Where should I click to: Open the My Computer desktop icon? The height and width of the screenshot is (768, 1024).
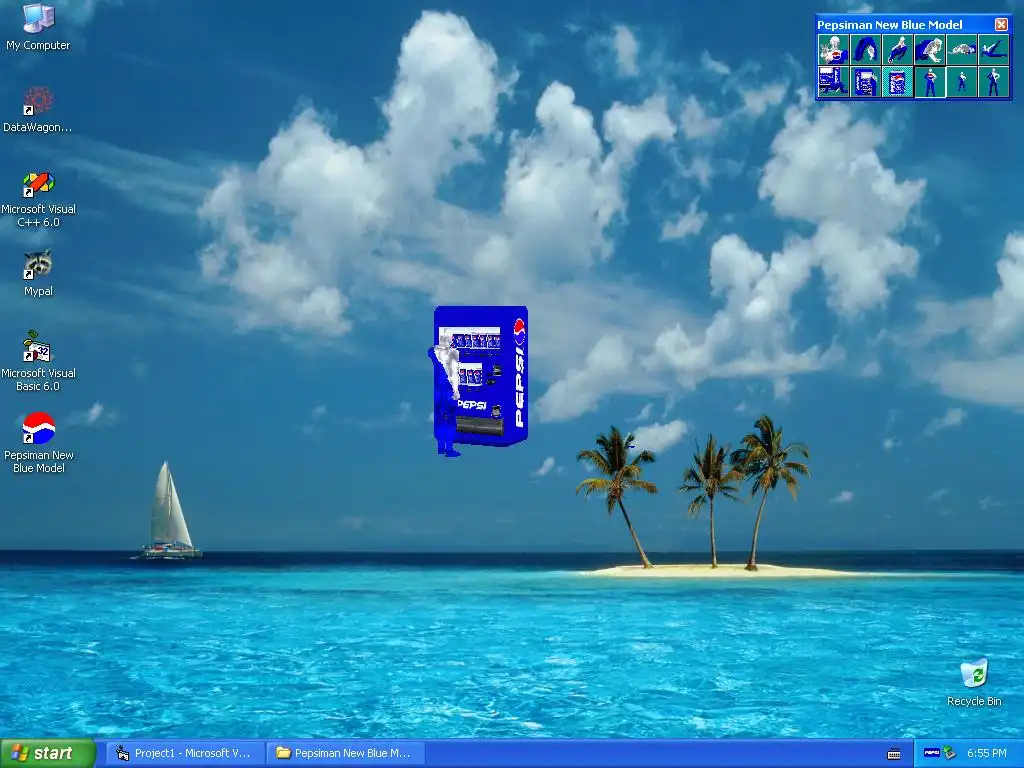tap(38, 27)
